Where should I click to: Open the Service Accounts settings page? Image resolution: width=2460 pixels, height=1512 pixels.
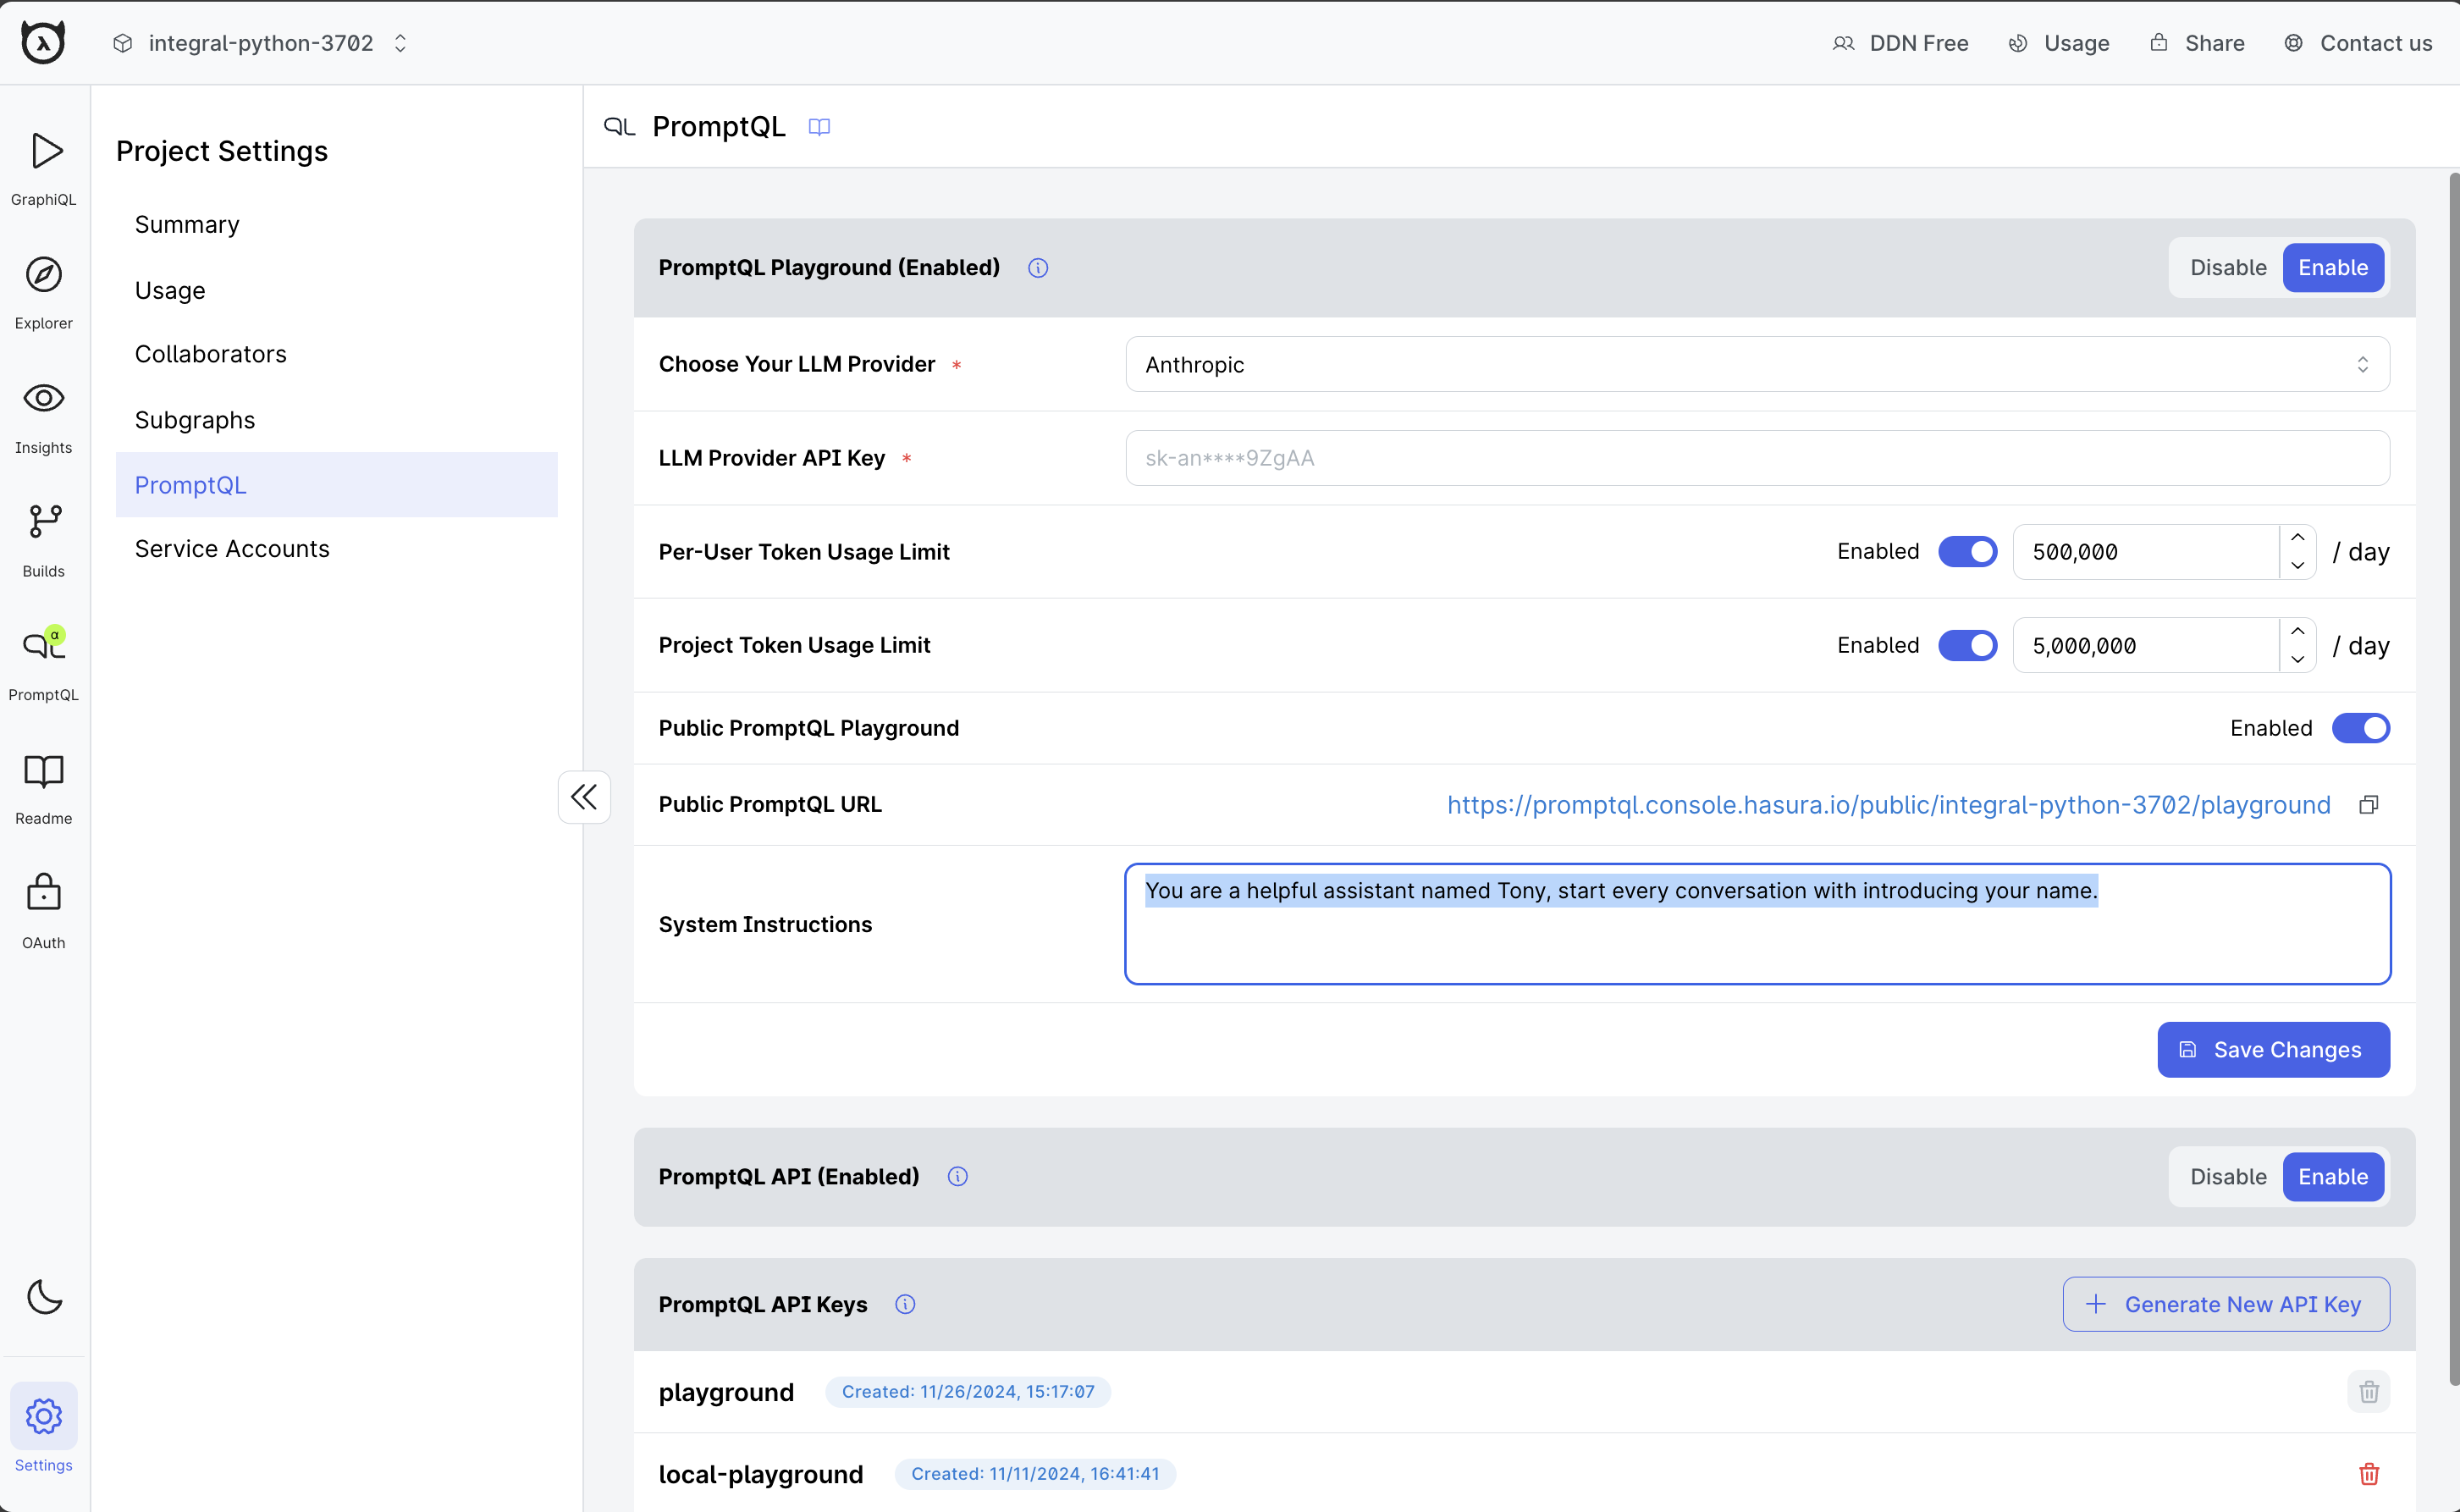(x=232, y=549)
